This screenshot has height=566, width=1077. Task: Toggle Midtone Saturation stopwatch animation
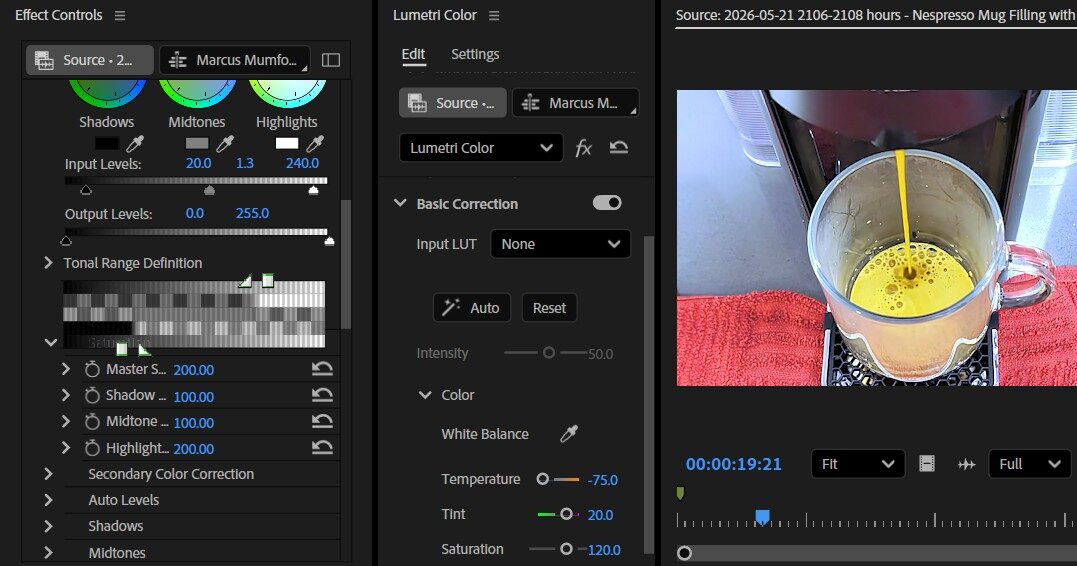point(92,422)
